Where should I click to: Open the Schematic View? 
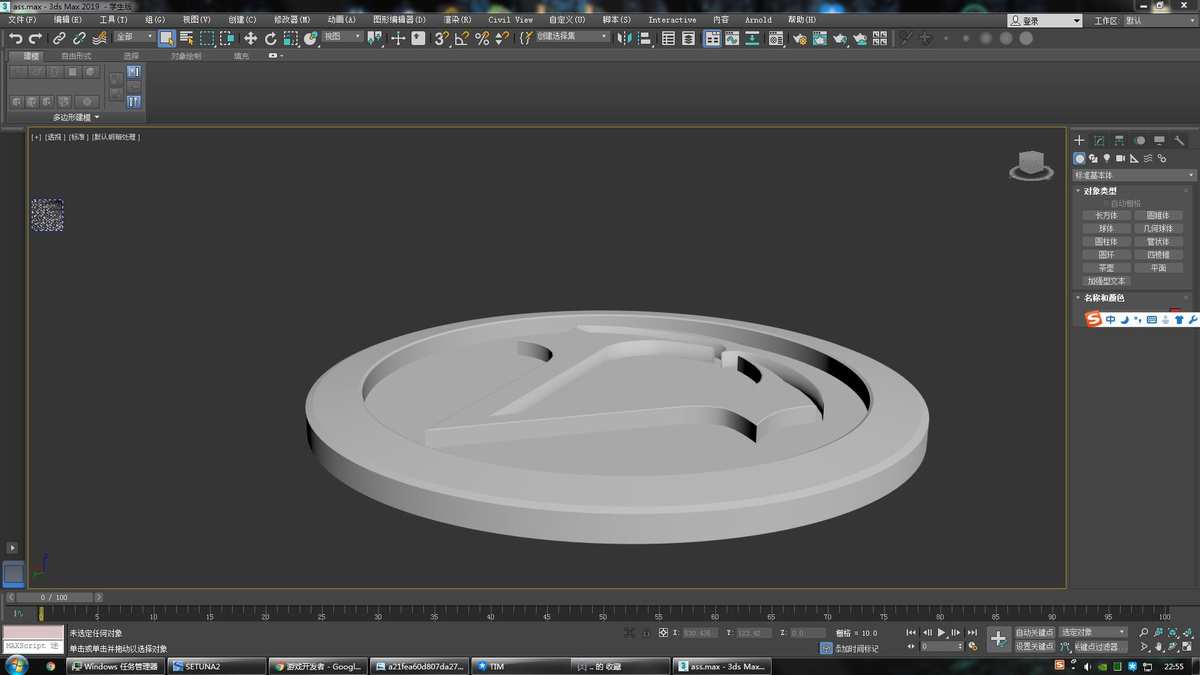point(751,38)
